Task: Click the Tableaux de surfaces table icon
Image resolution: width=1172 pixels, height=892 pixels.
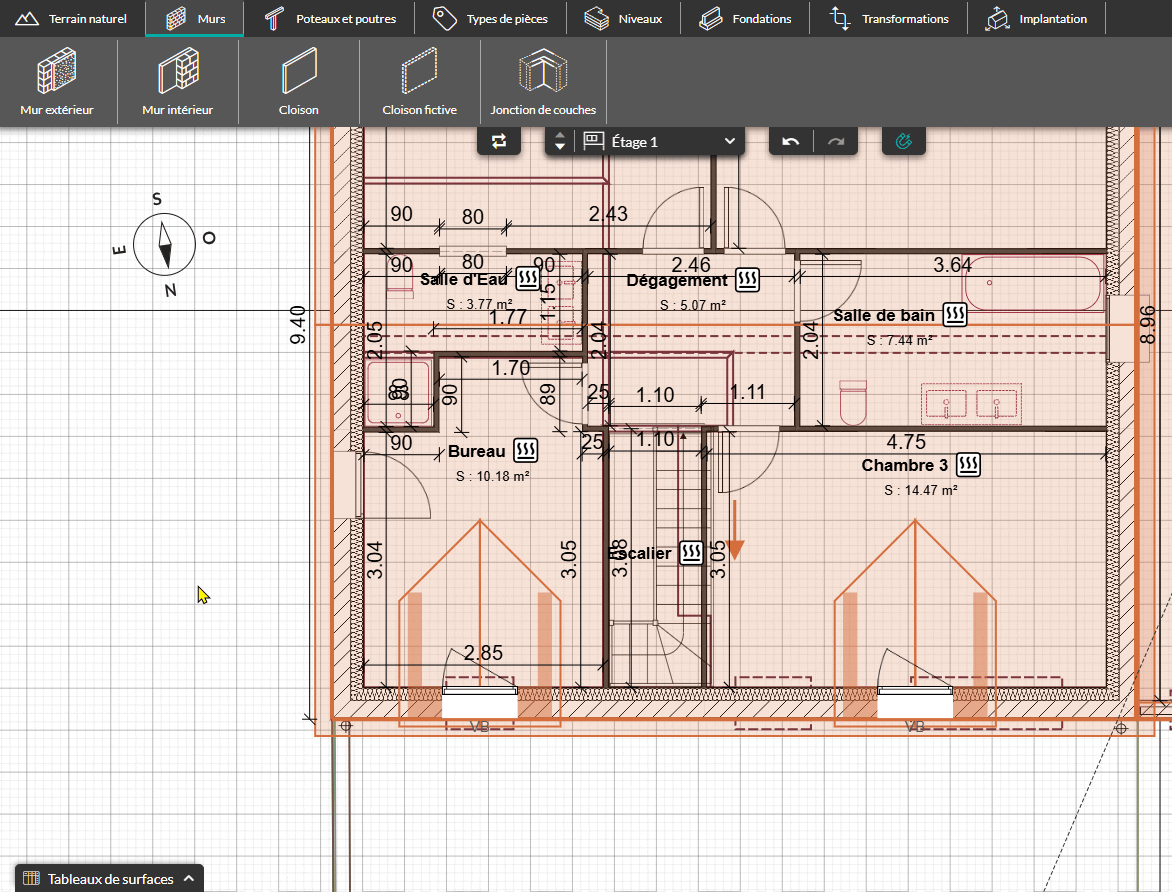Action: (x=31, y=879)
